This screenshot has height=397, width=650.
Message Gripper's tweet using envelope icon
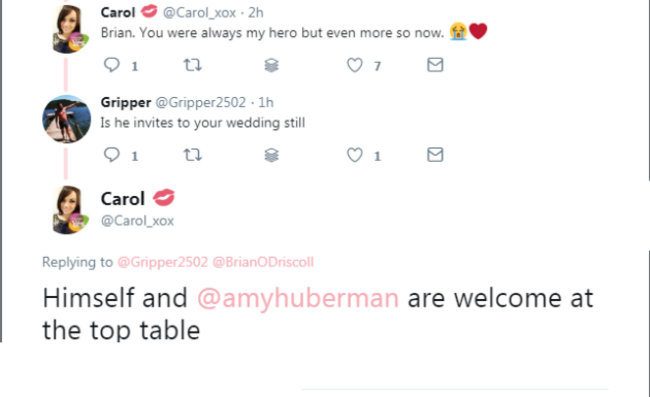435,155
